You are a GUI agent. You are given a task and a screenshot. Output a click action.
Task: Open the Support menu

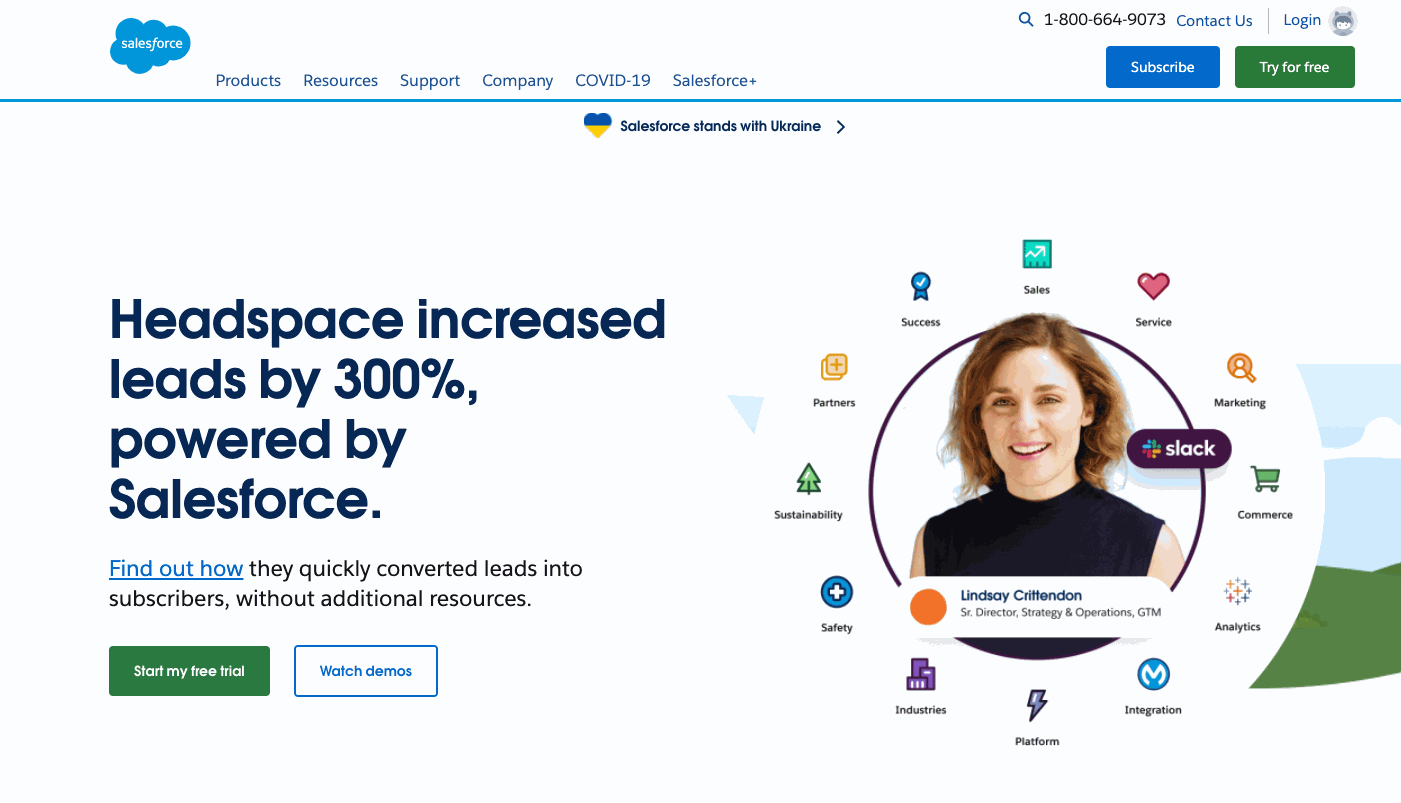point(430,80)
